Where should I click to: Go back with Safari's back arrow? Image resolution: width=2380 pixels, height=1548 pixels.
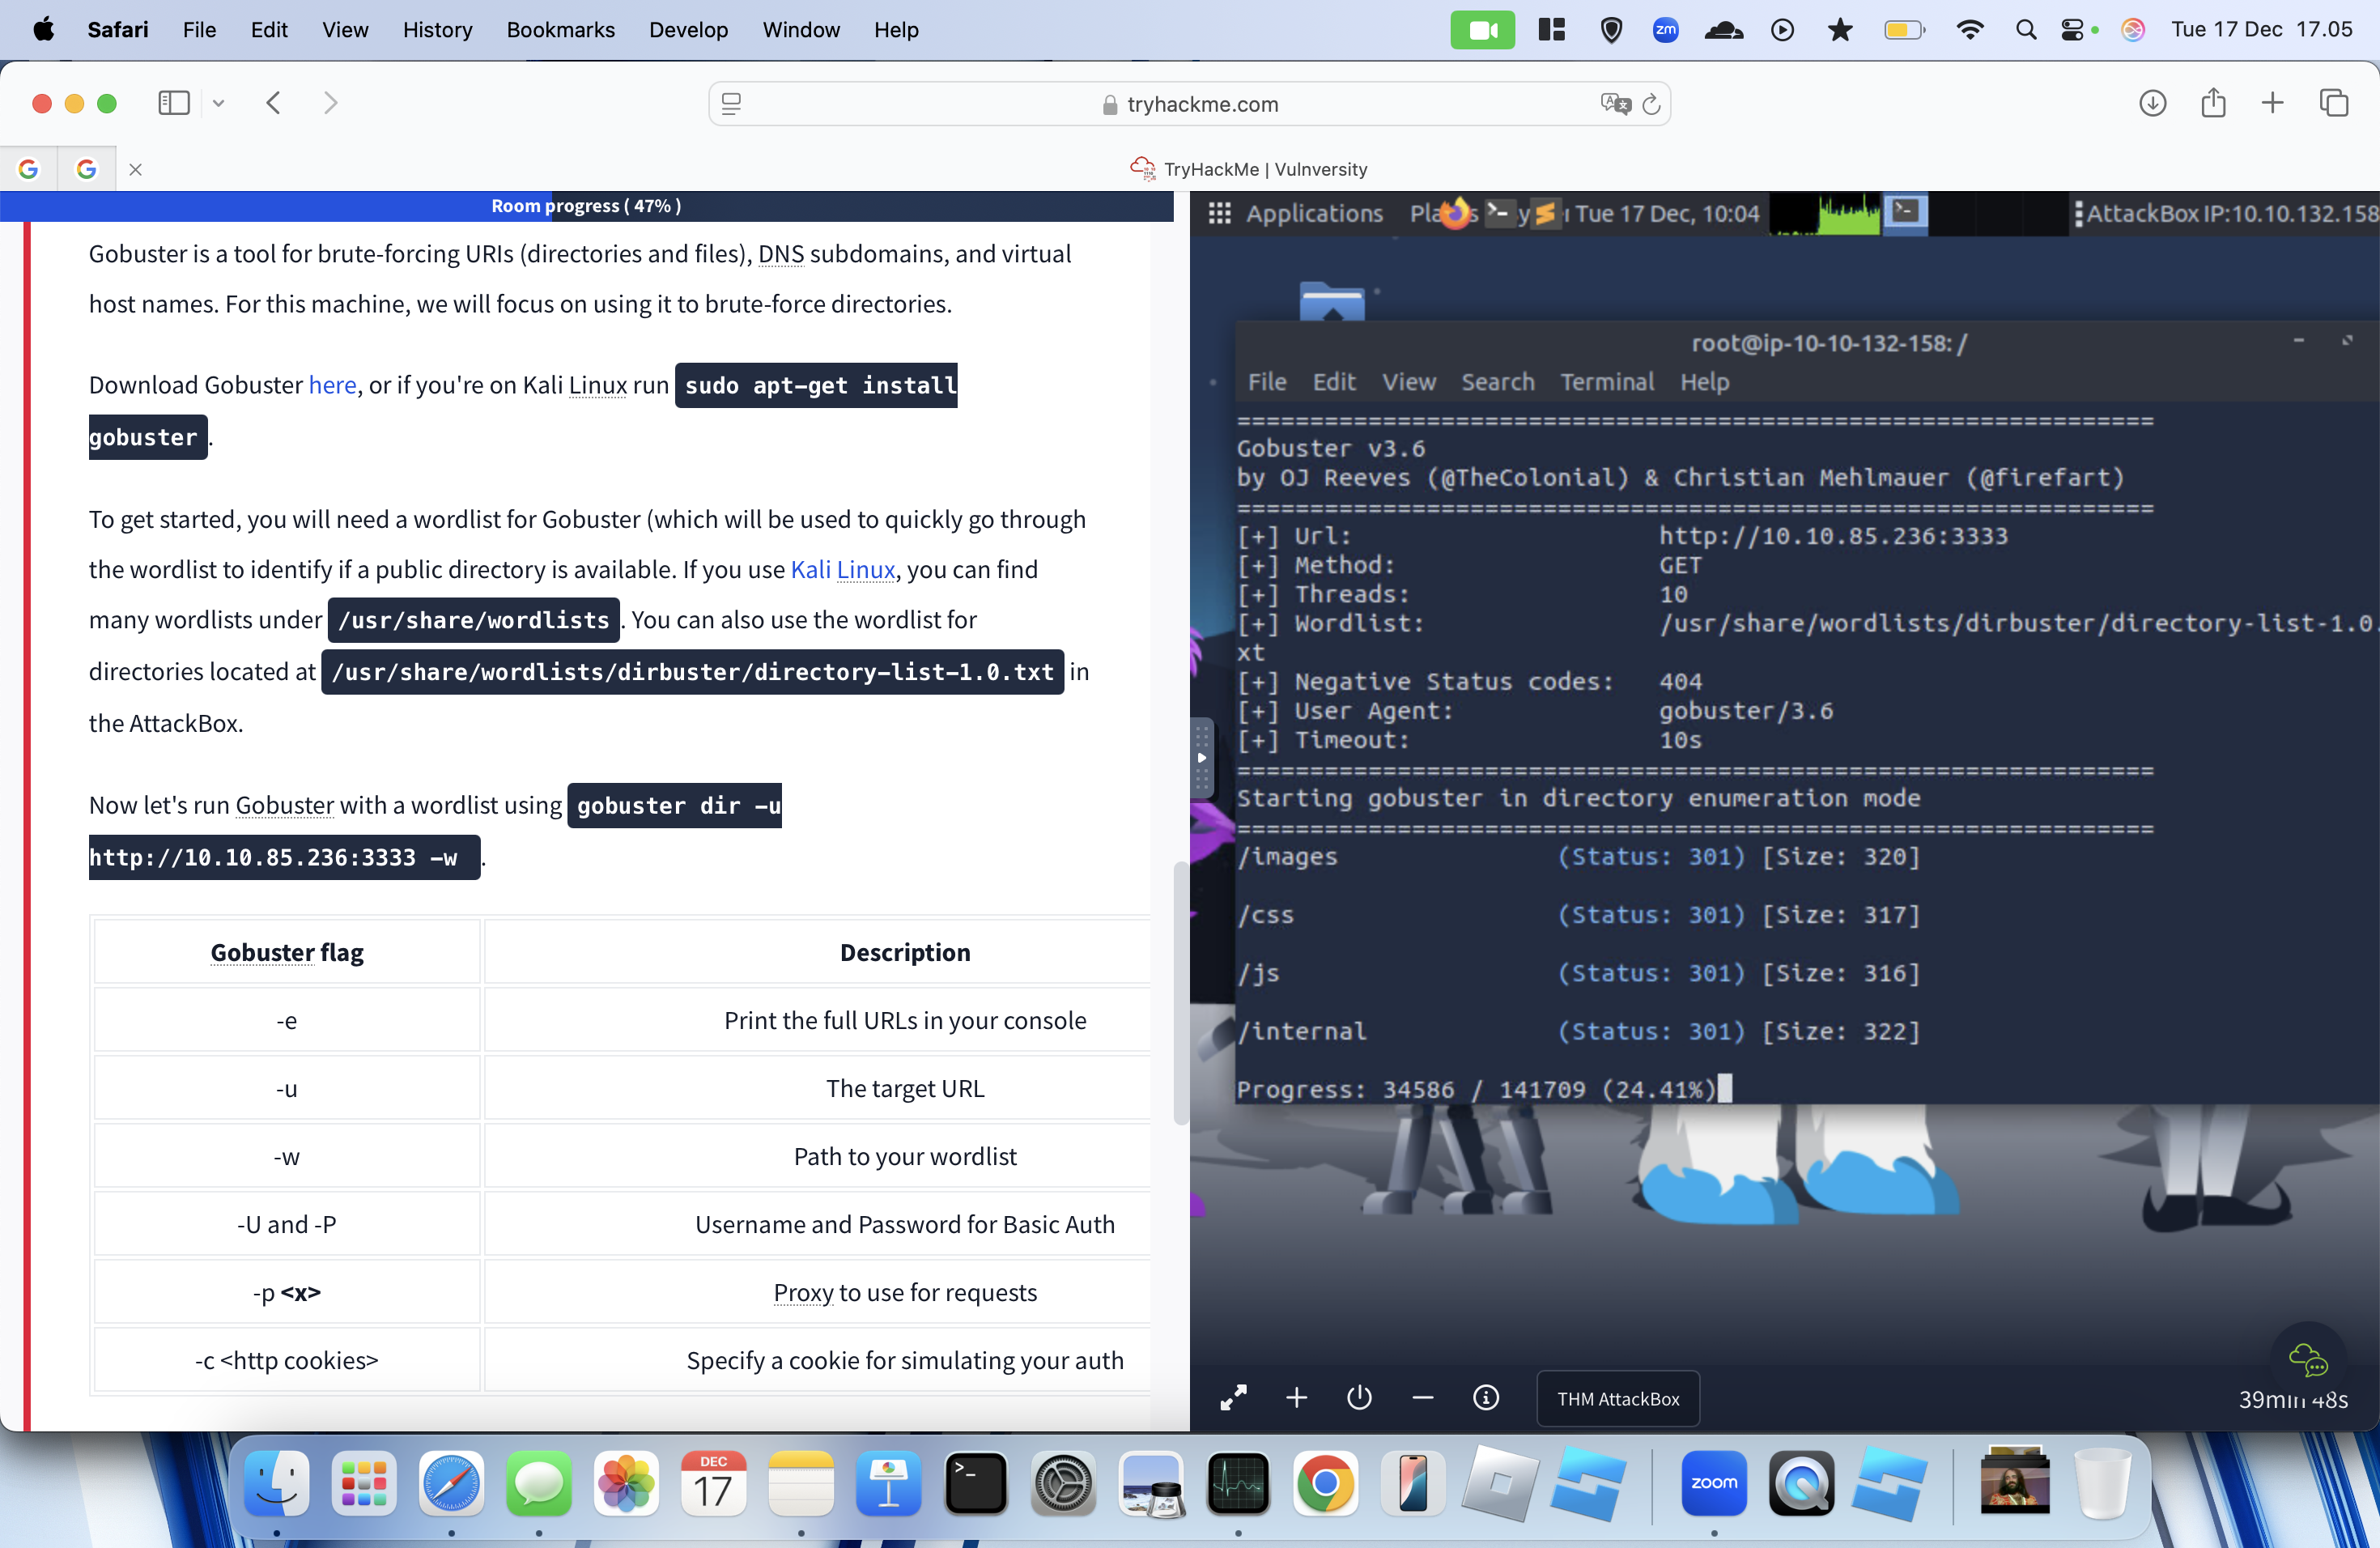273,103
